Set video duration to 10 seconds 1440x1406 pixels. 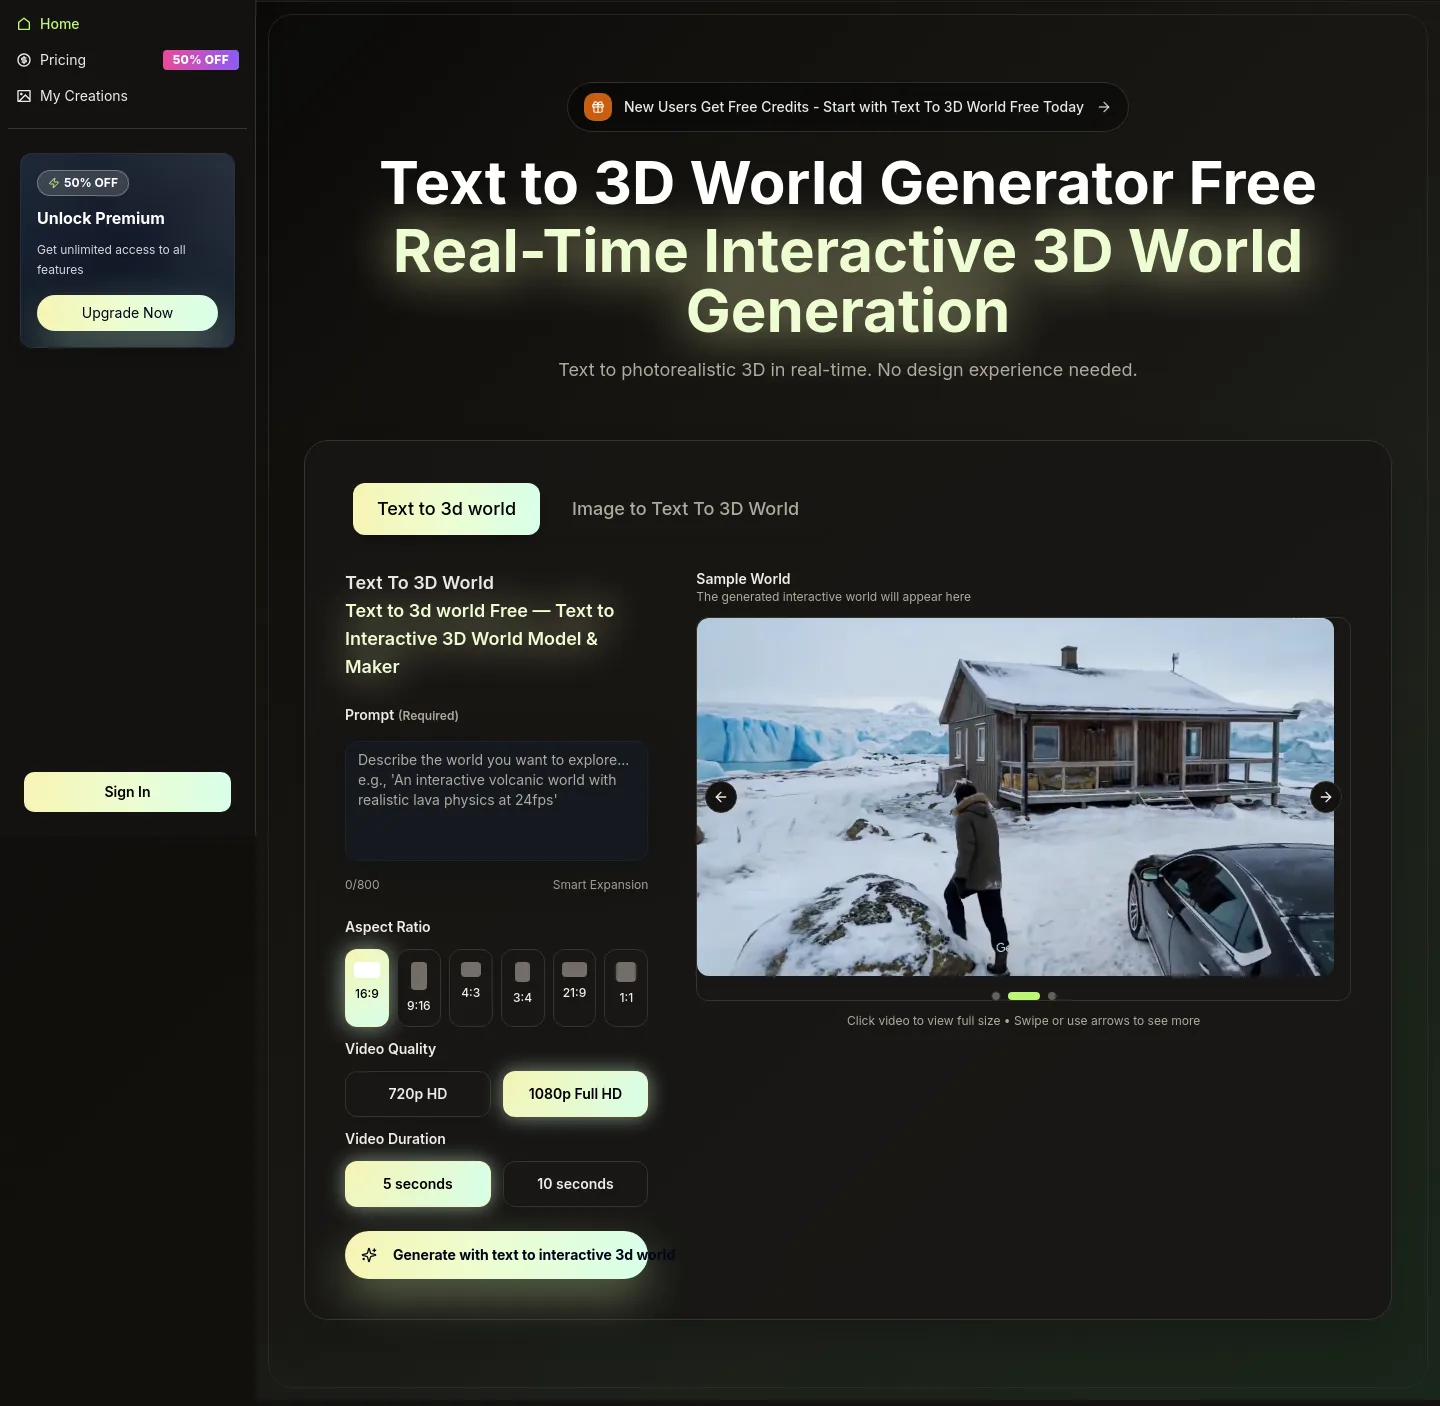tap(575, 1184)
